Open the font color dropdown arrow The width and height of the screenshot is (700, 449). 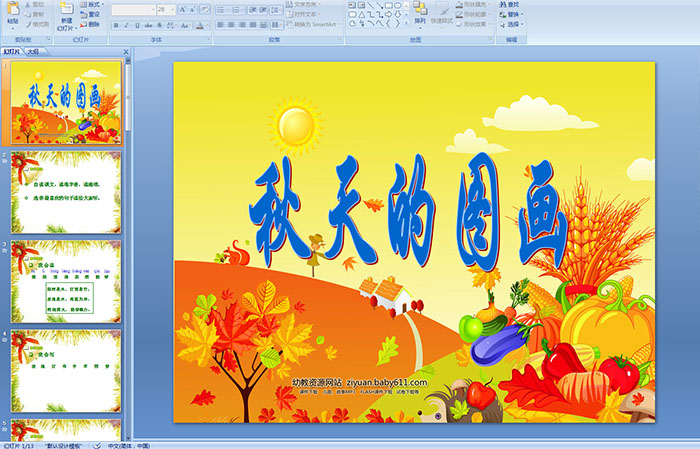(207, 25)
